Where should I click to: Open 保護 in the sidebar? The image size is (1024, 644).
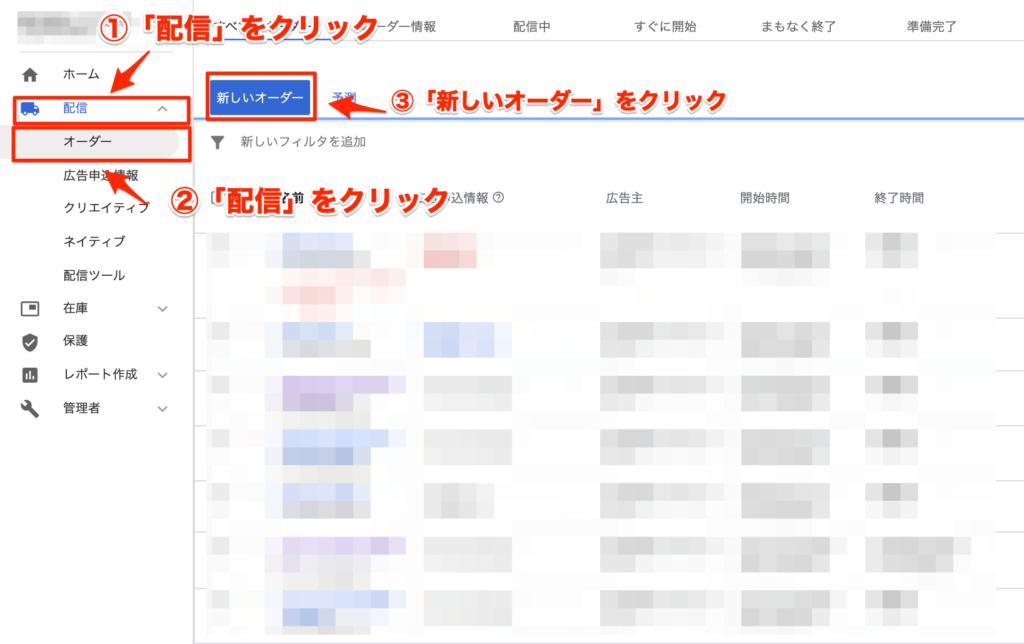[75, 341]
